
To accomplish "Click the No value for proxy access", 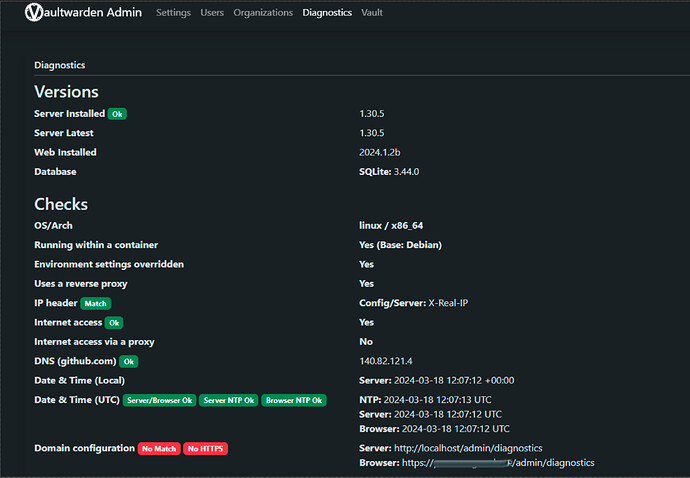I will coord(366,342).
